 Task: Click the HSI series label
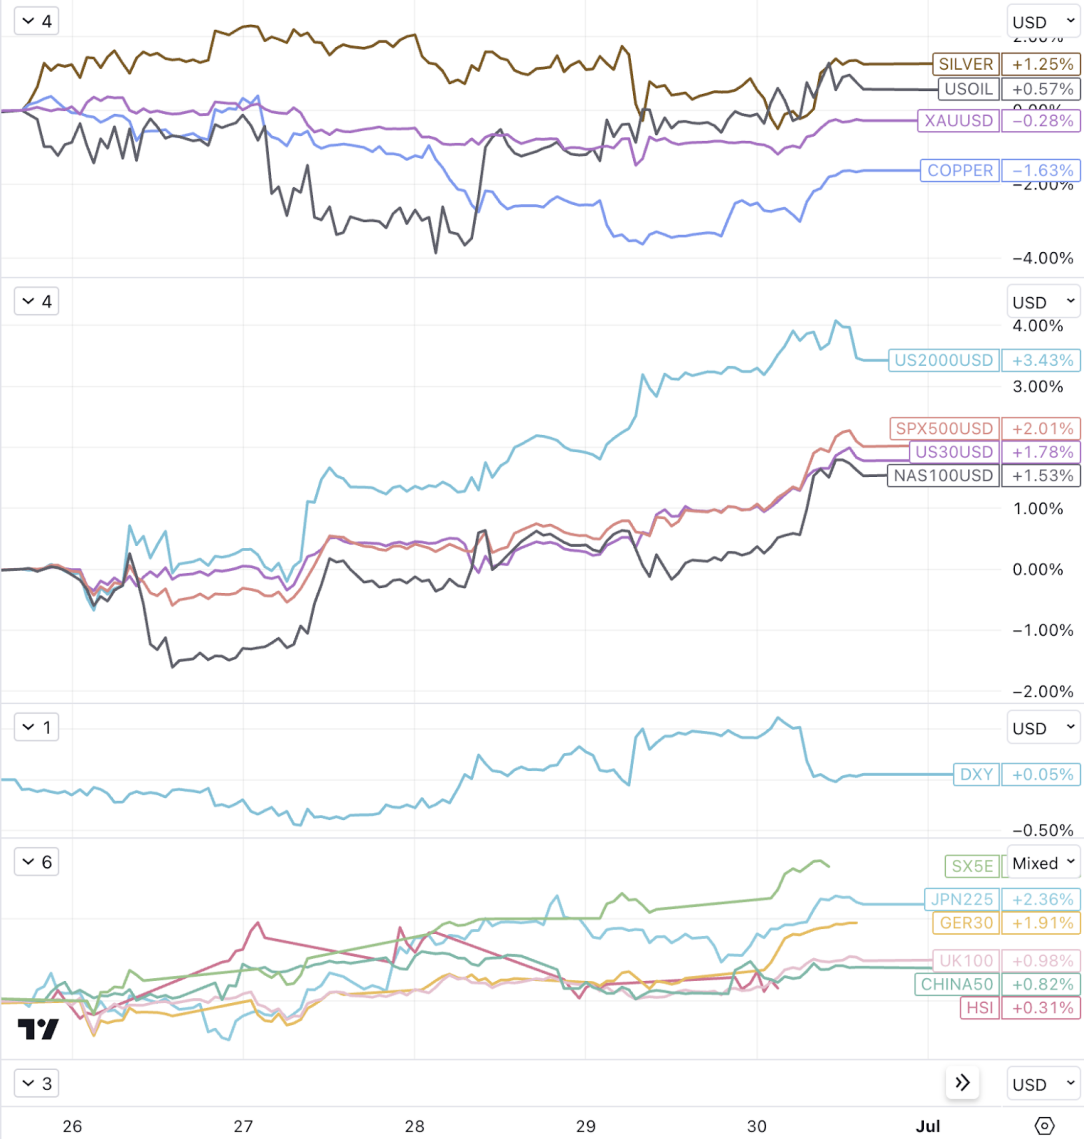click(x=979, y=1008)
